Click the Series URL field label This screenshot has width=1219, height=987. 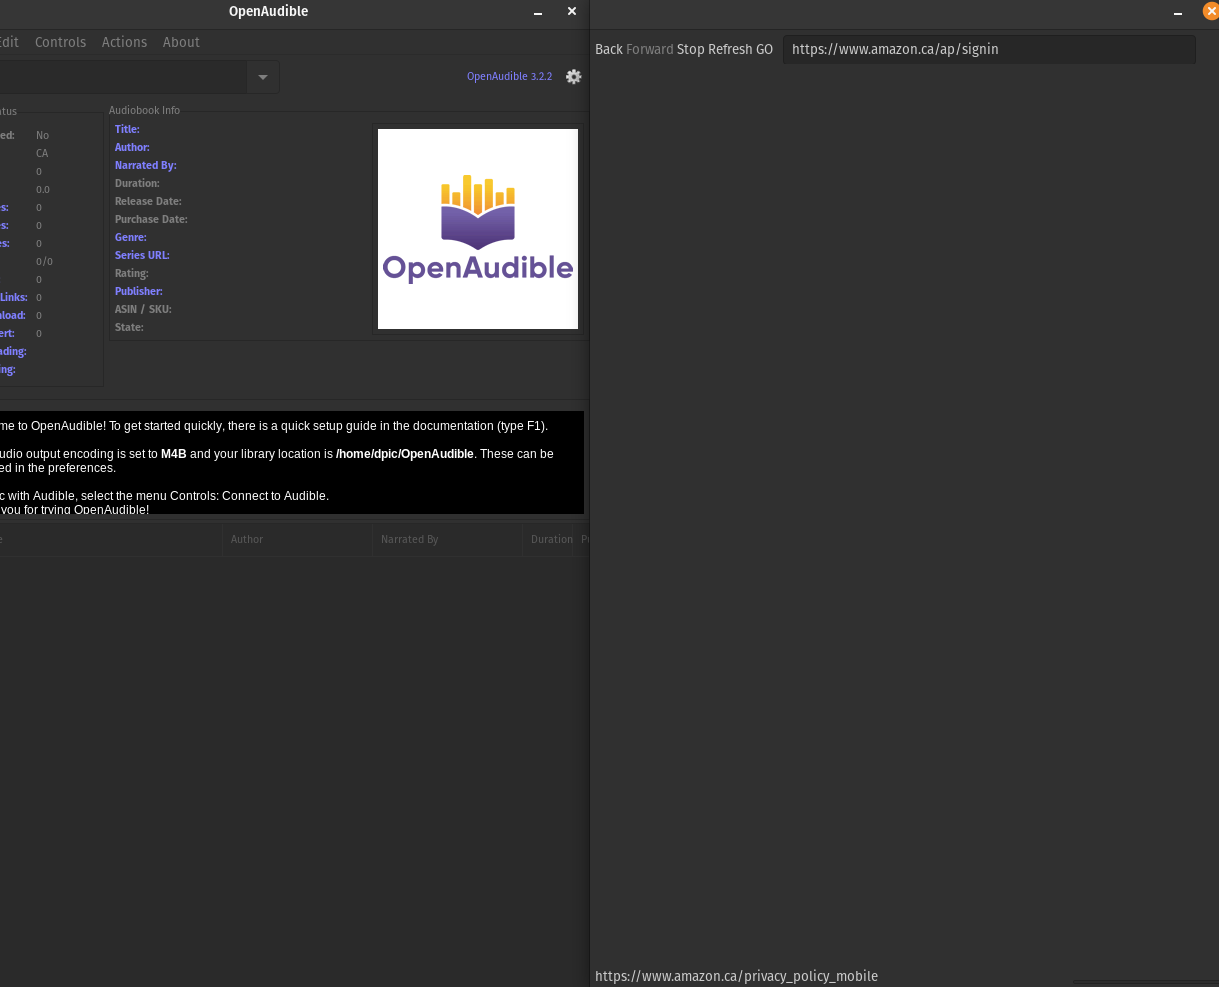pyautogui.click(x=142, y=255)
